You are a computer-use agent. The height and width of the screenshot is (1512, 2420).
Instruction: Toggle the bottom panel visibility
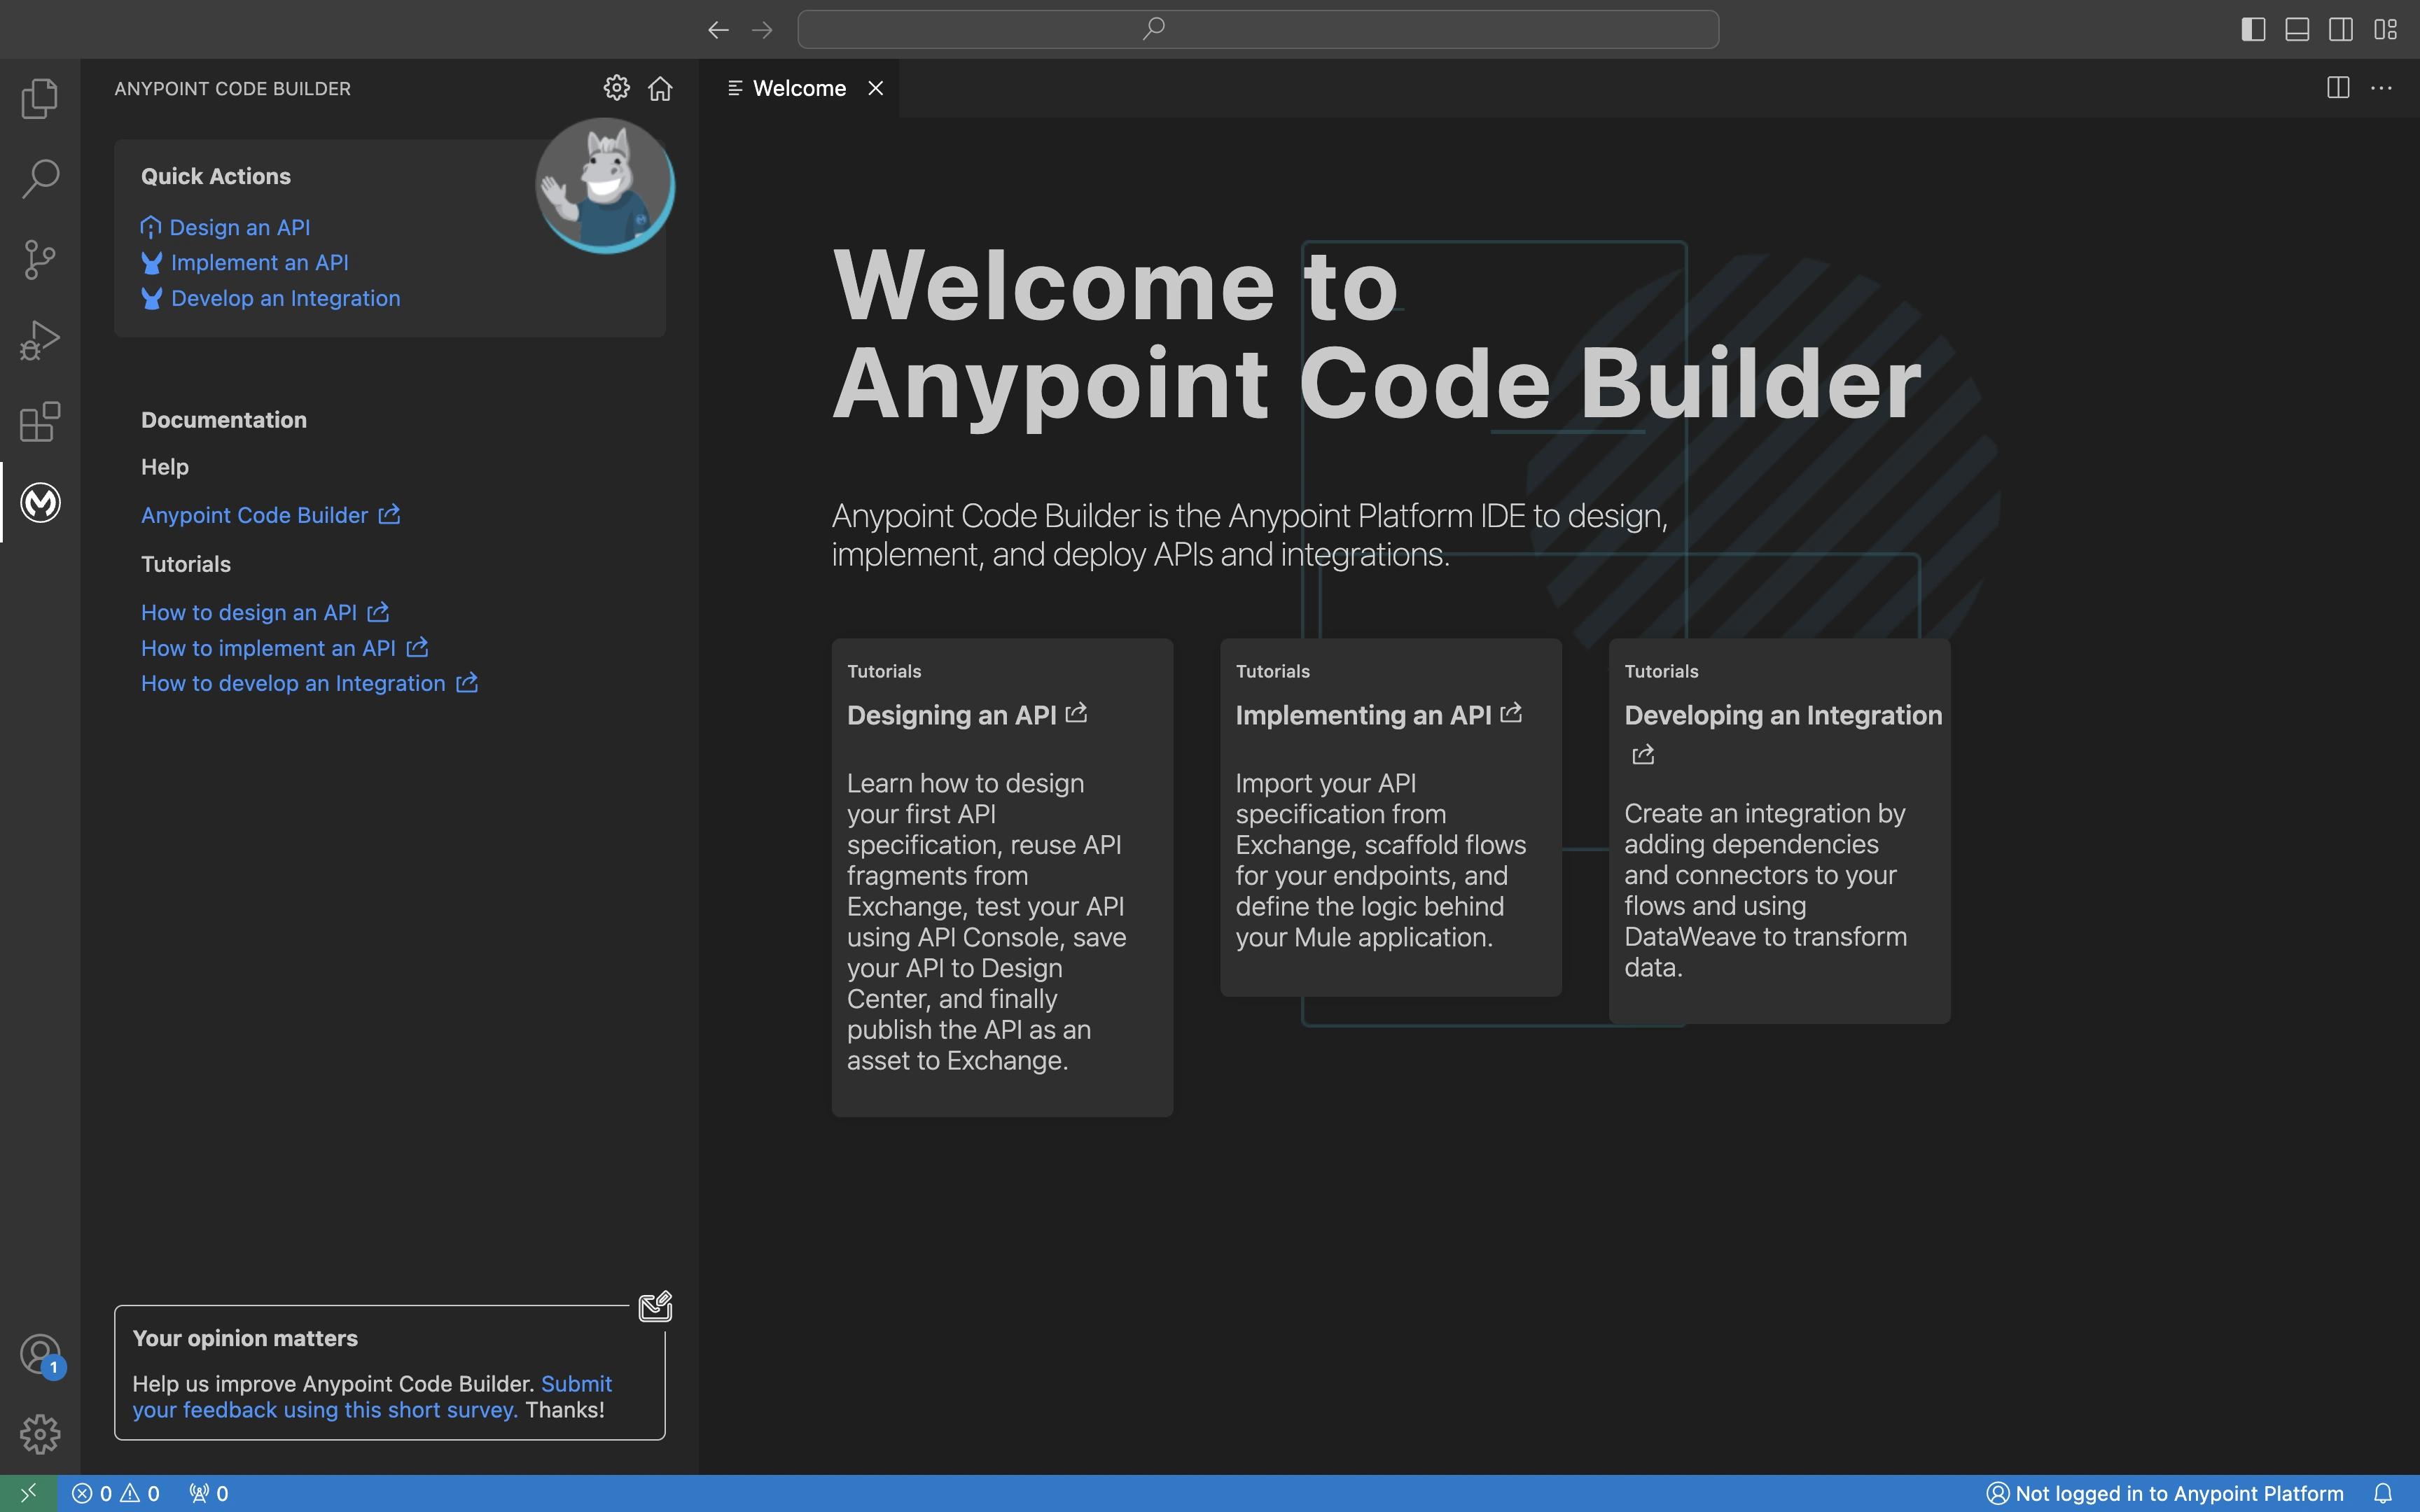click(x=2297, y=29)
